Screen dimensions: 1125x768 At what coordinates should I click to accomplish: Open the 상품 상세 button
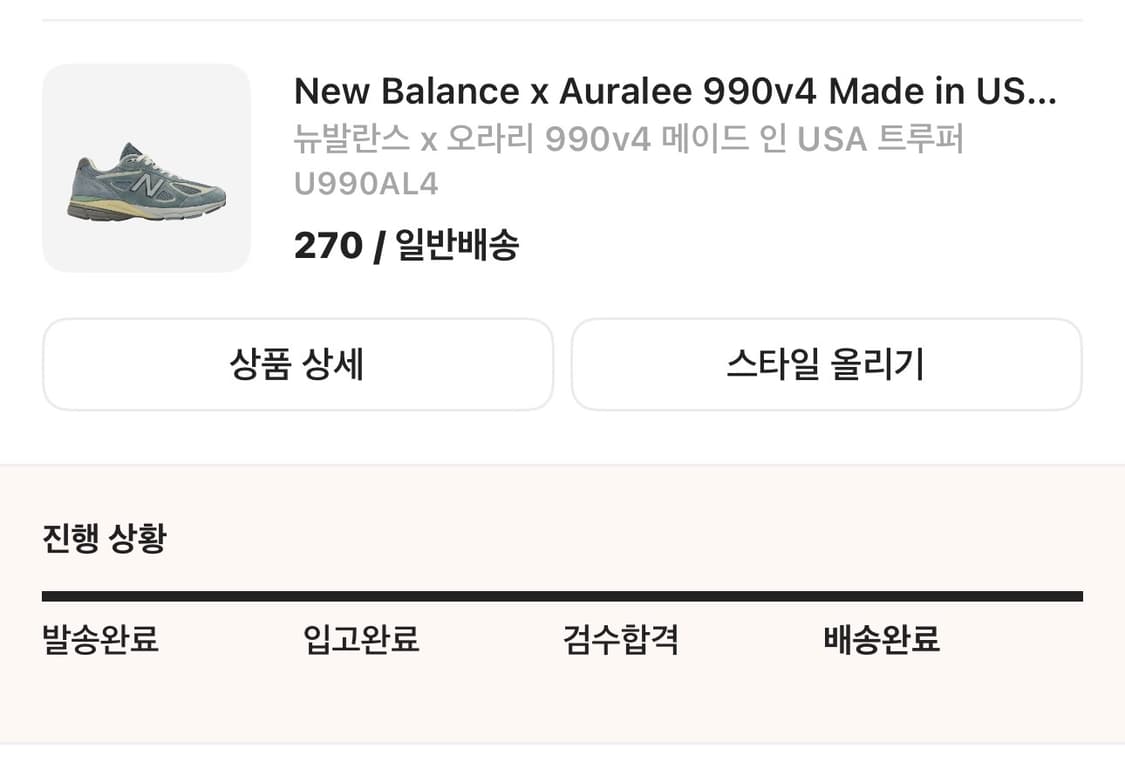297,364
